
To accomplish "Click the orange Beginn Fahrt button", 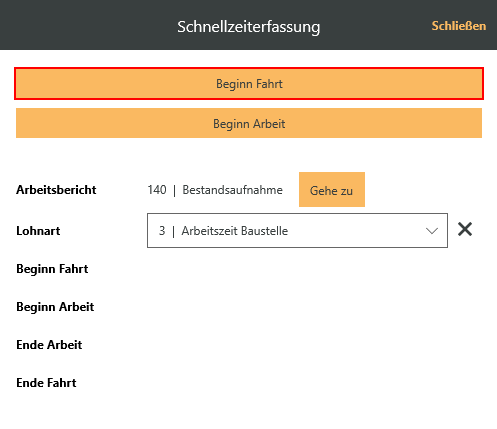I will click(x=249, y=84).
